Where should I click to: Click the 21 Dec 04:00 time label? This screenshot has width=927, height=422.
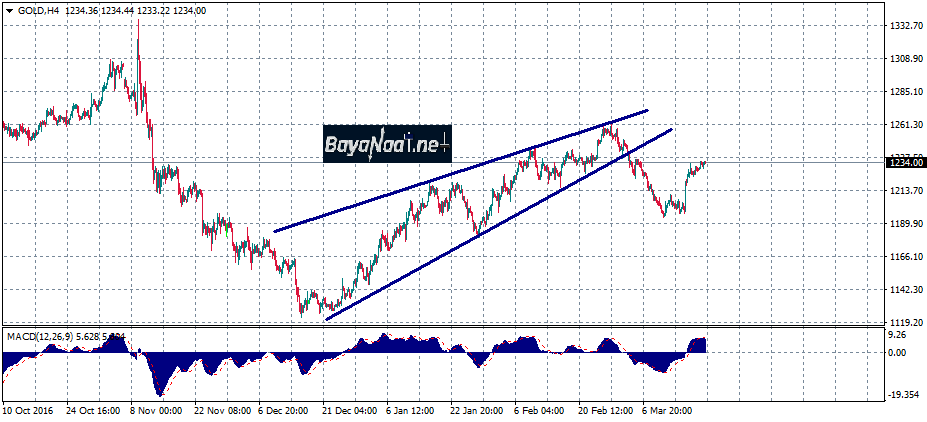tap(349, 410)
